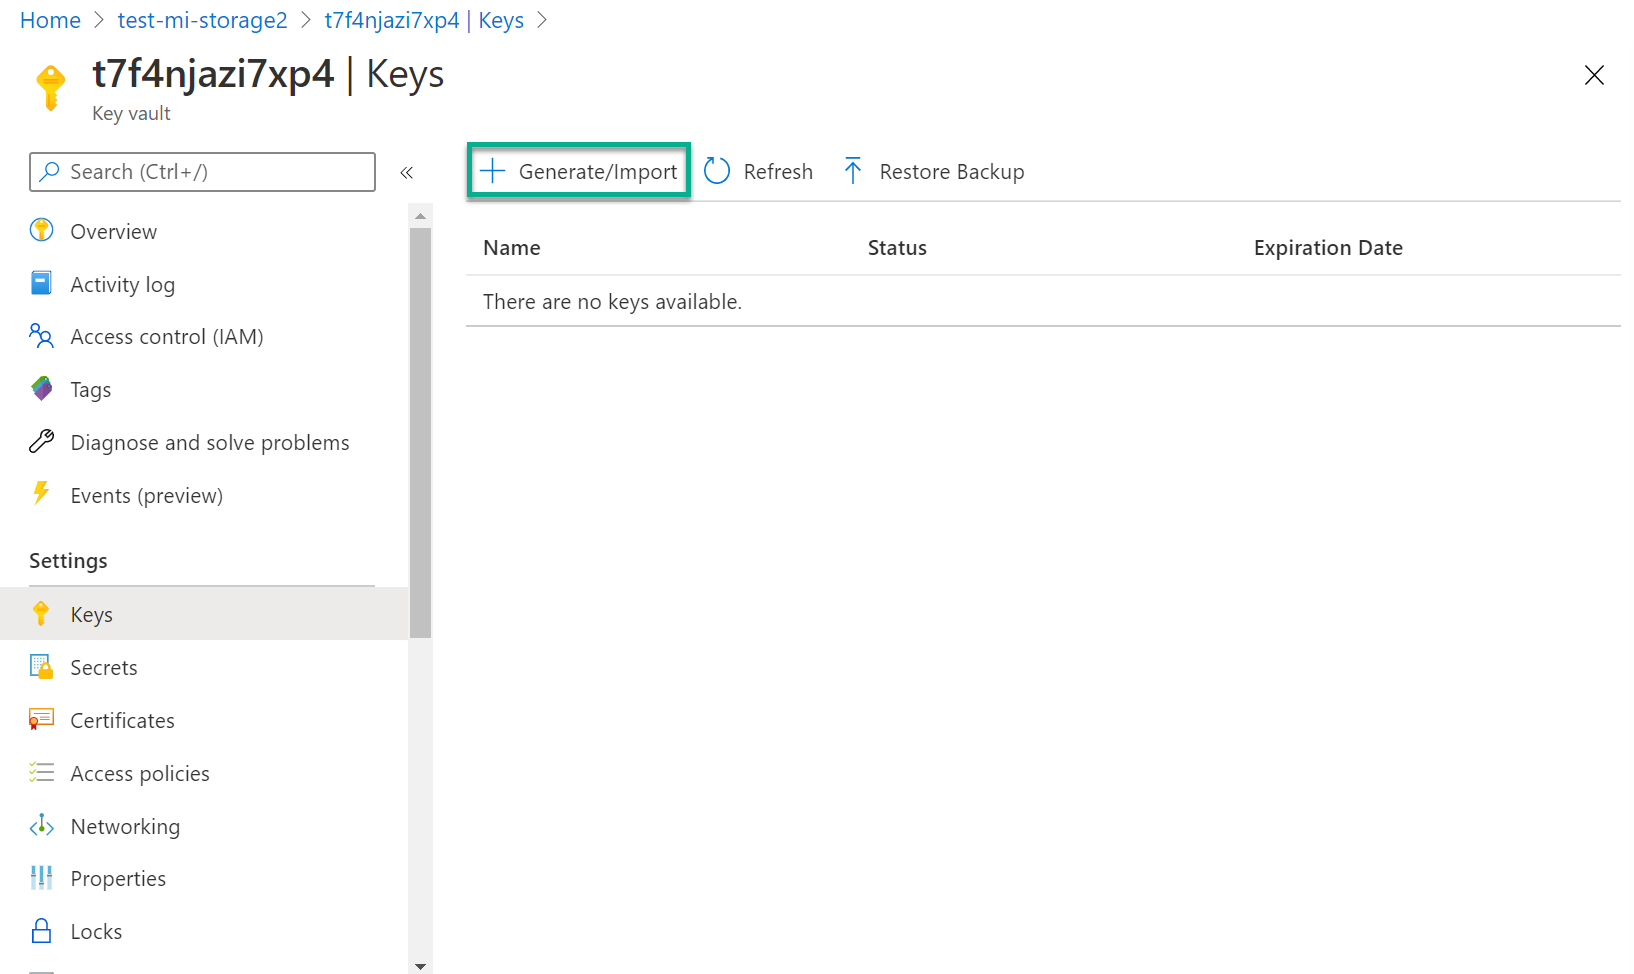The height and width of the screenshot is (974, 1634).
Task: Refresh the keys list
Action: coord(759,171)
